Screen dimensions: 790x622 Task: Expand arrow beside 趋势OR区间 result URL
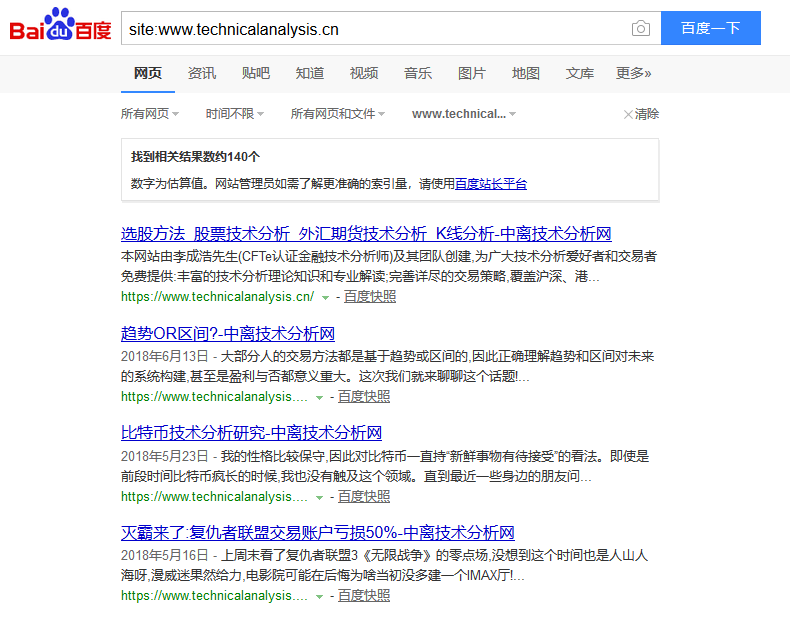(x=319, y=398)
